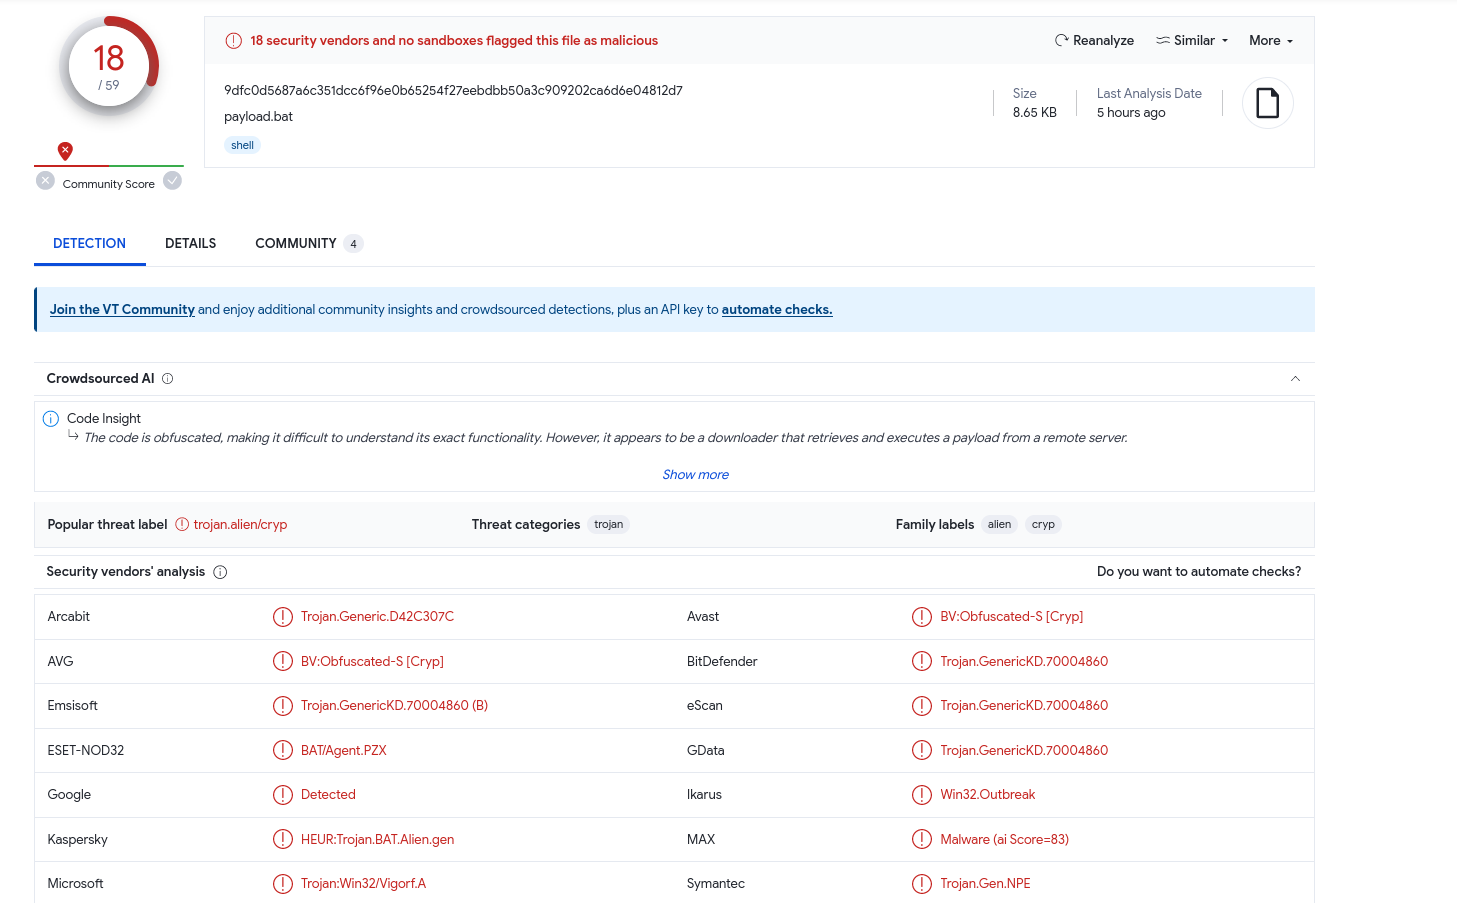Click the red community score marker pin

tap(65, 151)
